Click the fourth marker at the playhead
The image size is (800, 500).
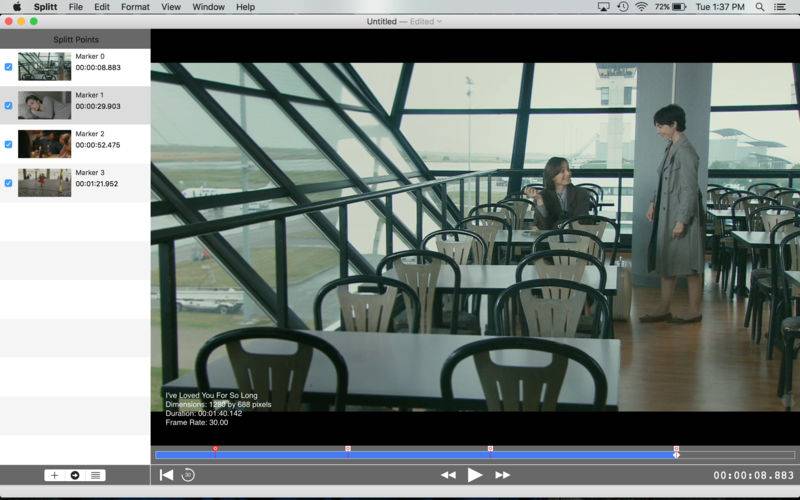[x=676, y=449]
